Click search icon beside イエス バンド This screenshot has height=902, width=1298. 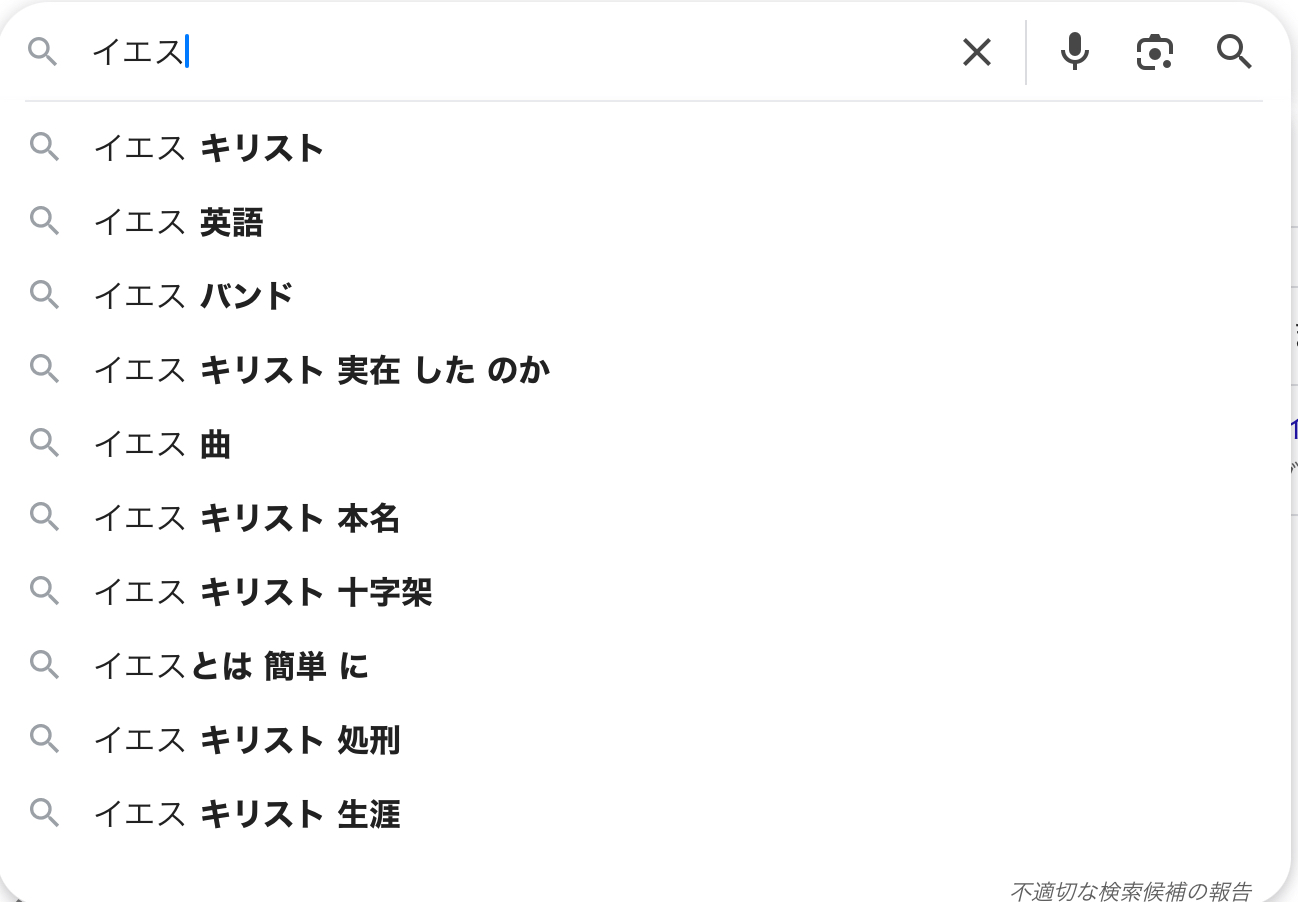[45, 295]
